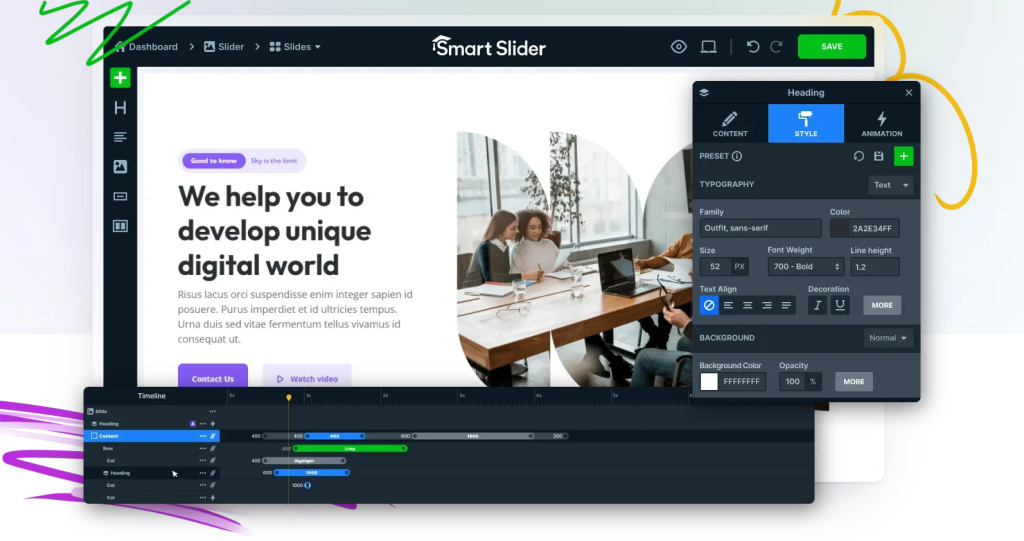Toggle underline text decoration

pos(840,305)
